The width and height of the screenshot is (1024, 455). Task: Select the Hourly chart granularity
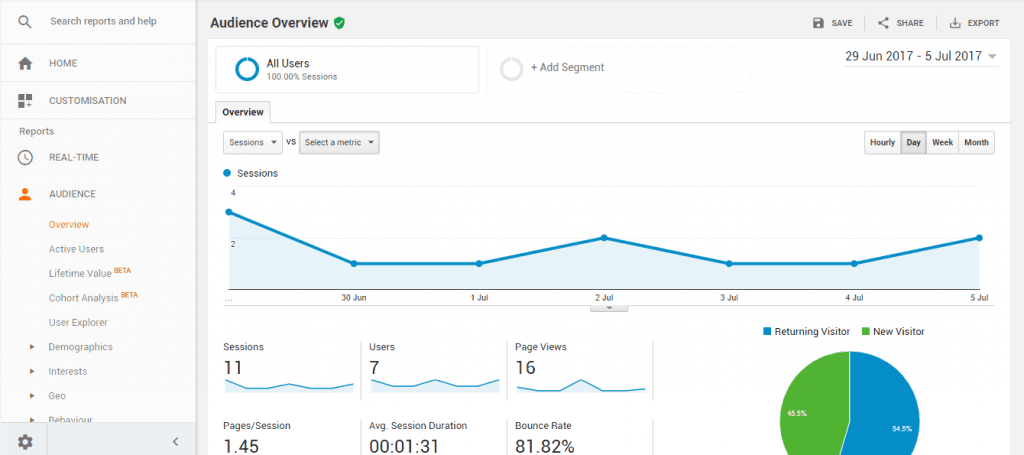882,142
